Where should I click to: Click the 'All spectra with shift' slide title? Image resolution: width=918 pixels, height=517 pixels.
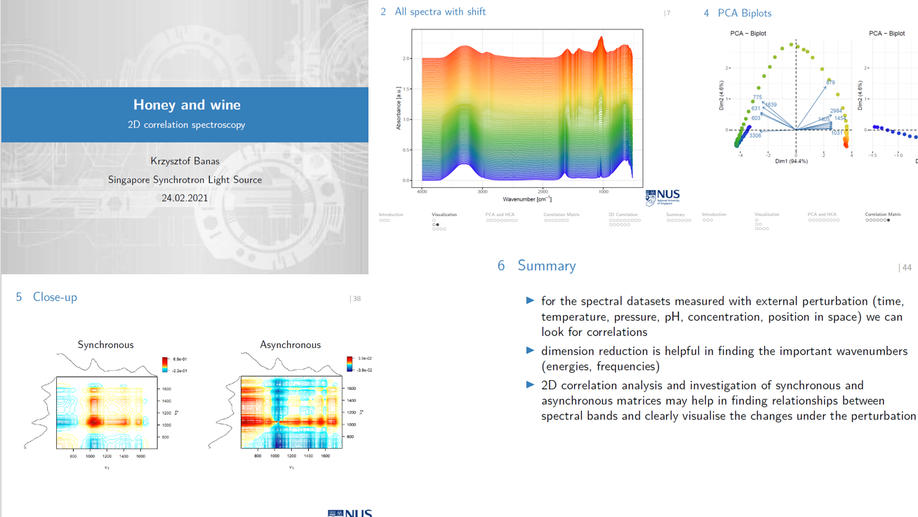[x=440, y=12]
